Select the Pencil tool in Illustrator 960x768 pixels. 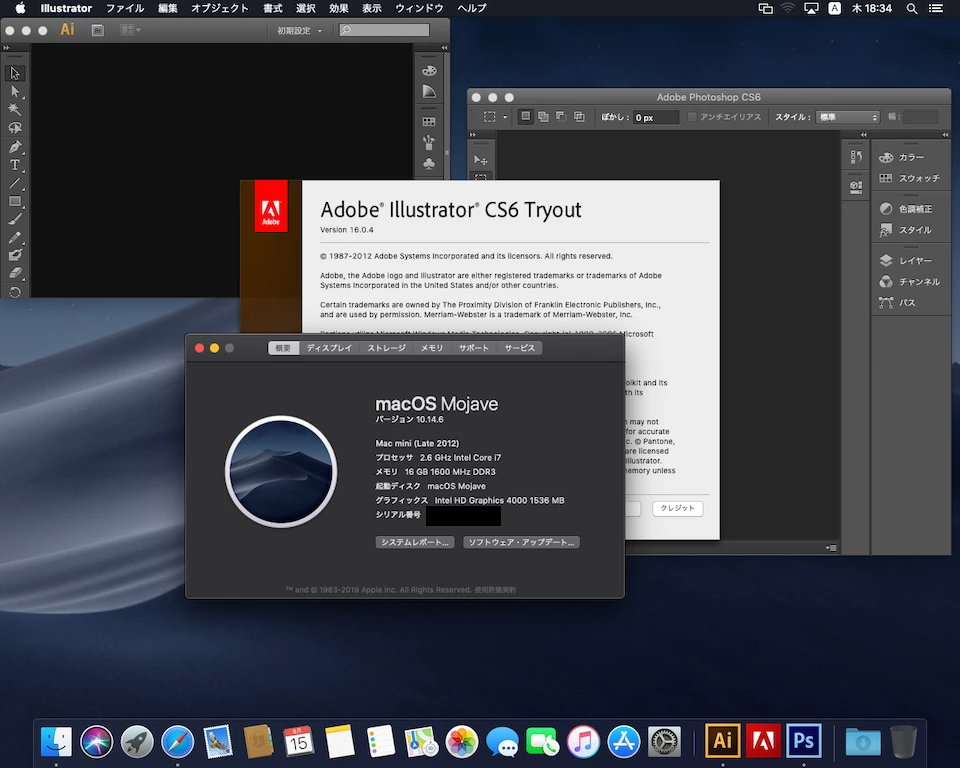[x=15, y=237]
